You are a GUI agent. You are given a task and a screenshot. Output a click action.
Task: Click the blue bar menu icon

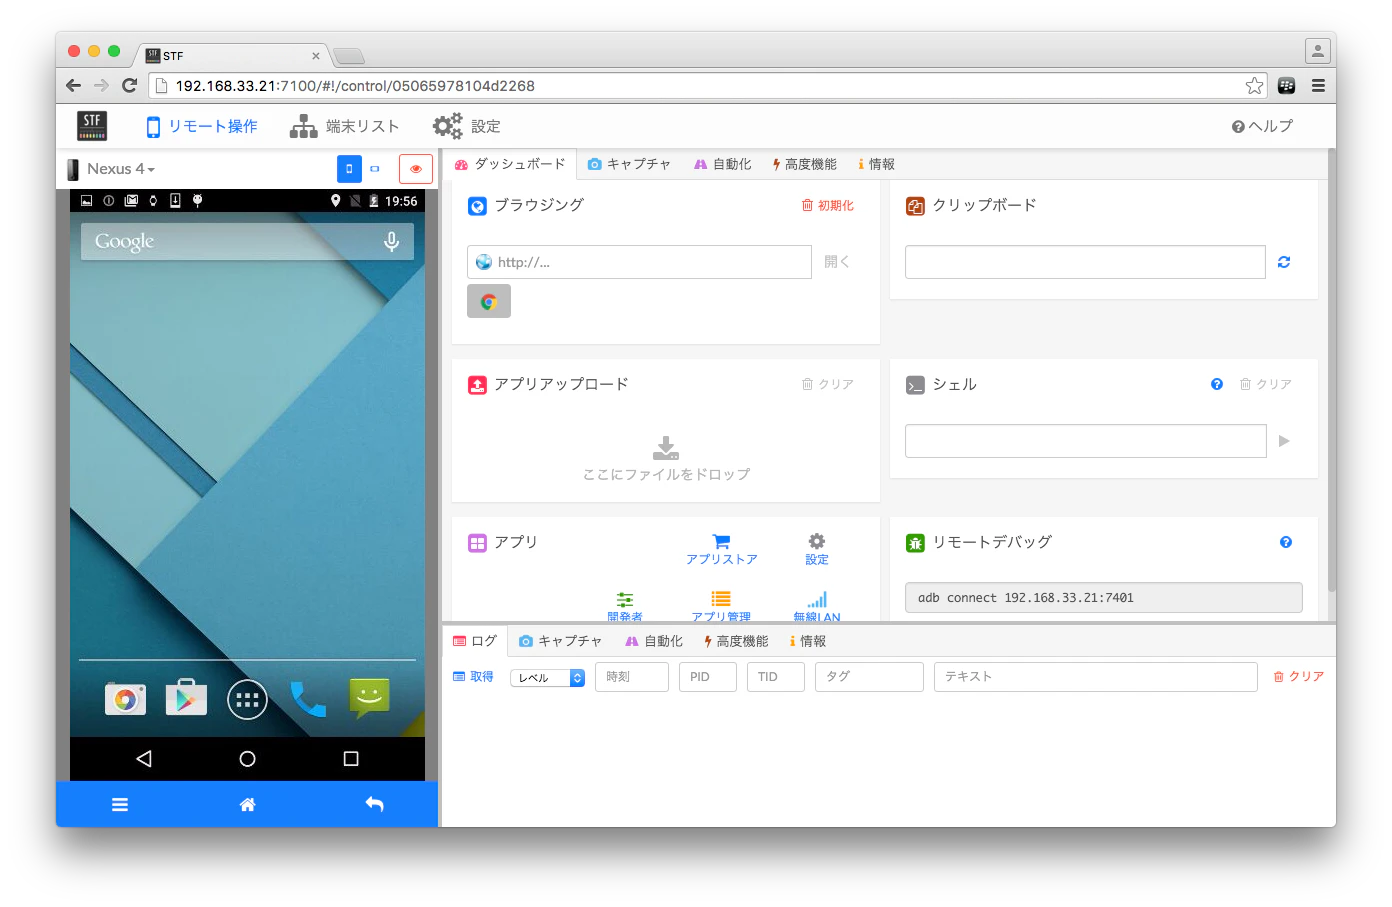coord(120,804)
